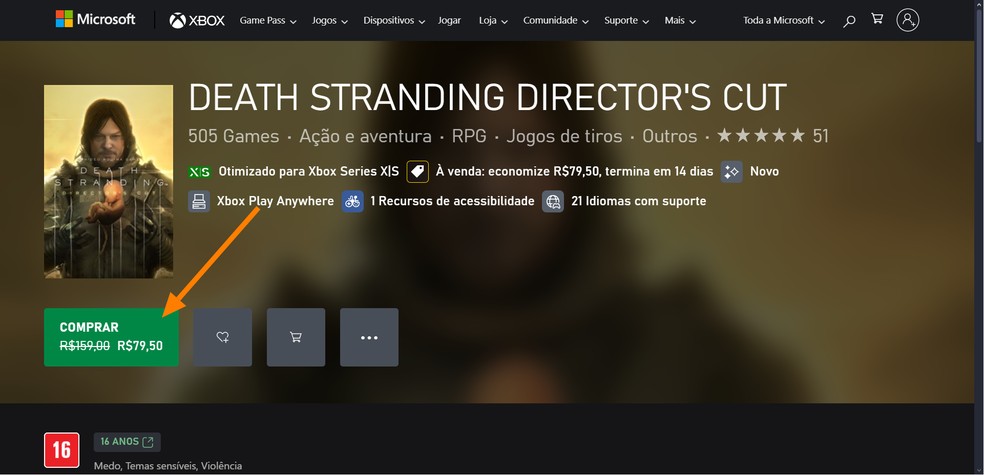Expand the Suporte menu

pyautogui.click(x=628, y=21)
